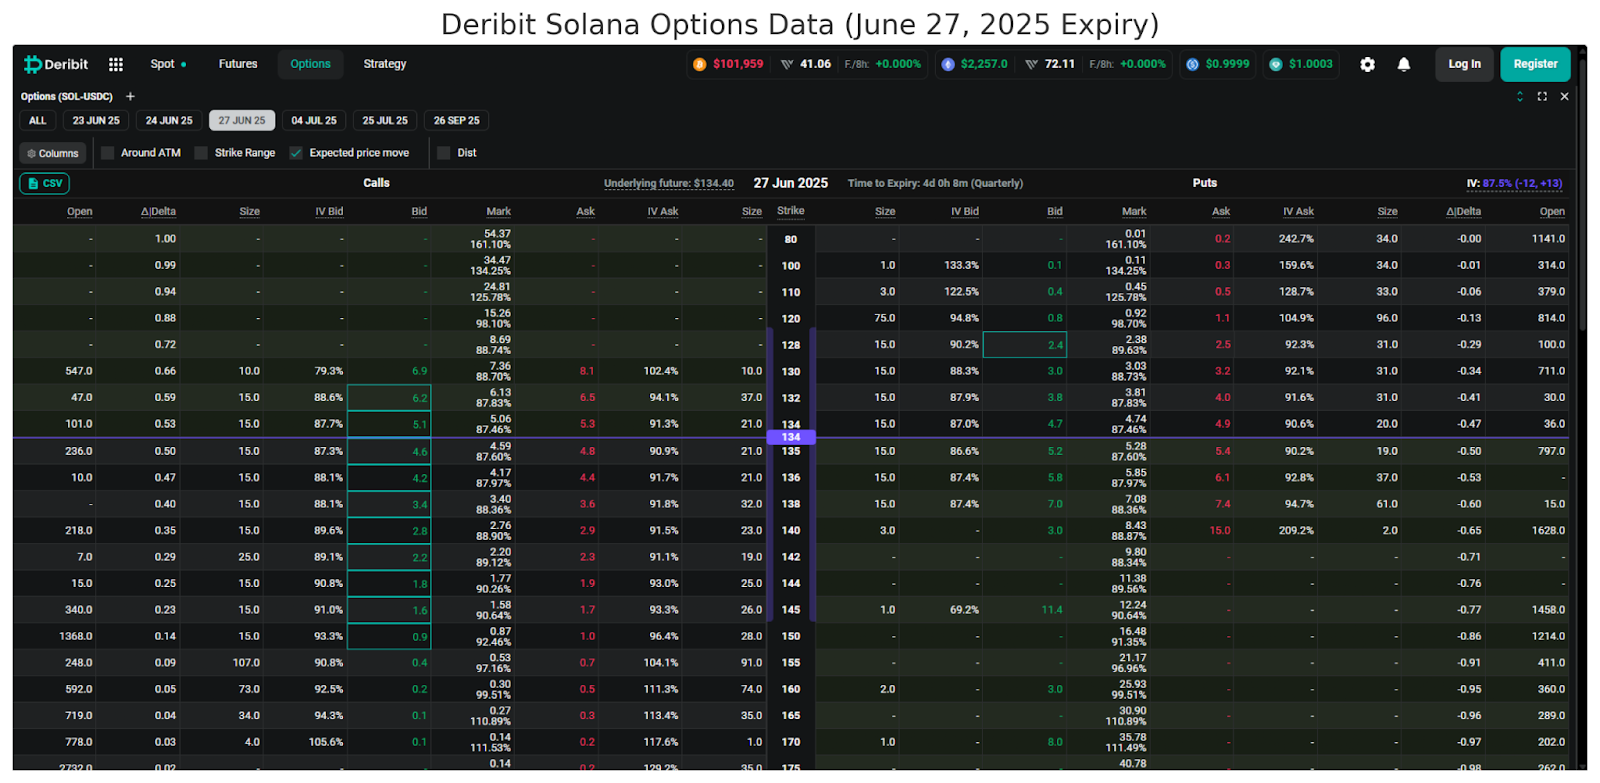Click the Register button
This screenshot has width=1600, height=783.
tap(1535, 64)
